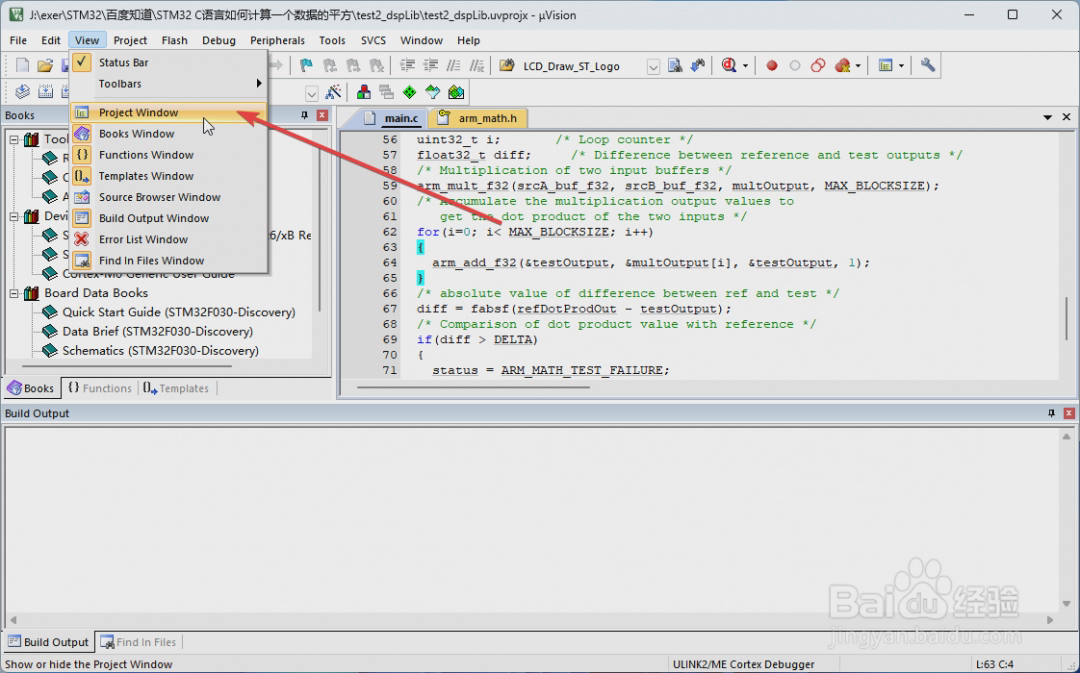Open Schematics (STM32F030-Discovery) book
The image size is (1080, 673).
point(160,351)
